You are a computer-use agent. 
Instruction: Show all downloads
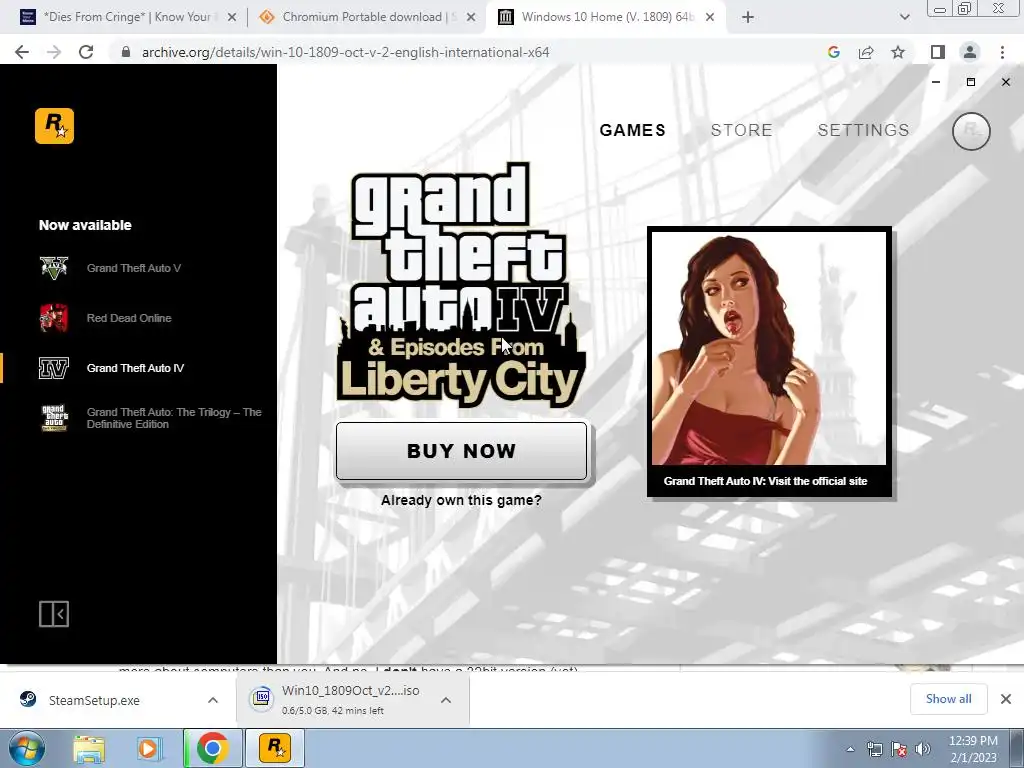(948, 699)
